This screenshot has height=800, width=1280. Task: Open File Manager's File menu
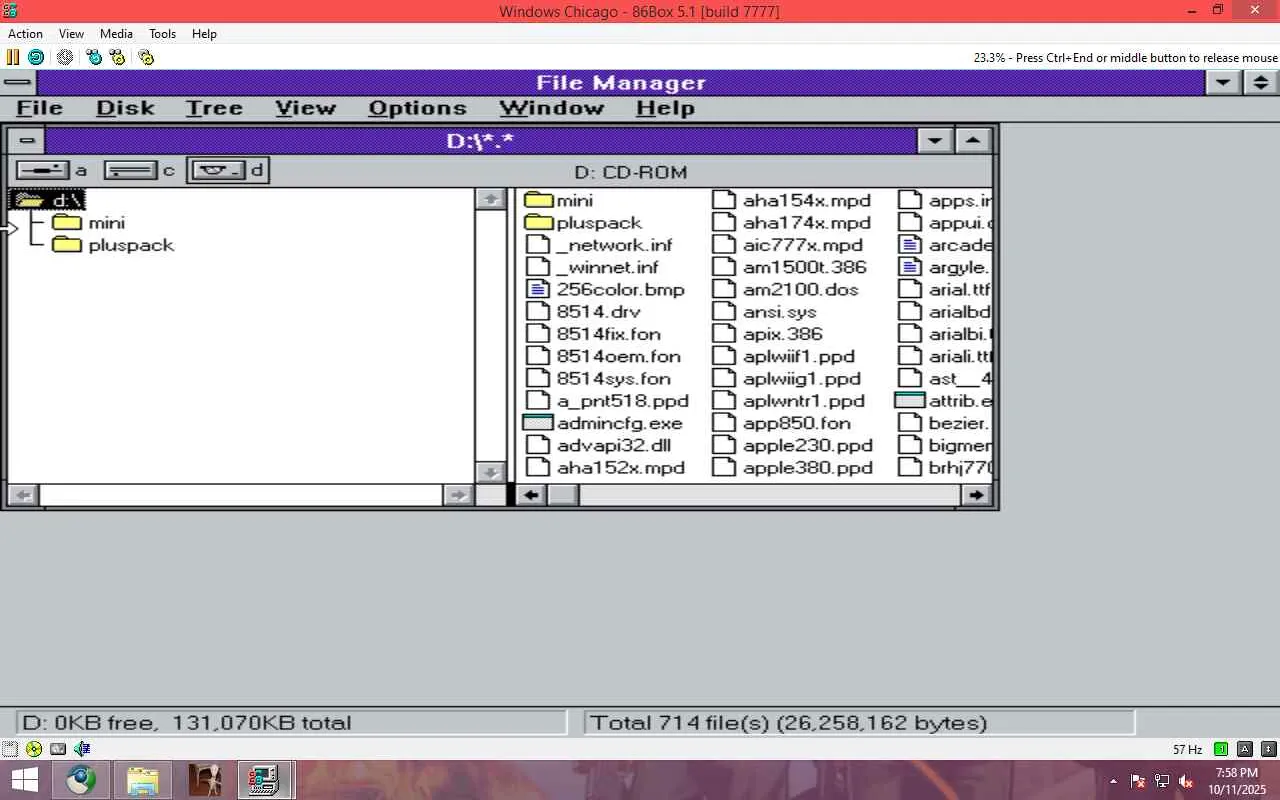[x=40, y=108]
